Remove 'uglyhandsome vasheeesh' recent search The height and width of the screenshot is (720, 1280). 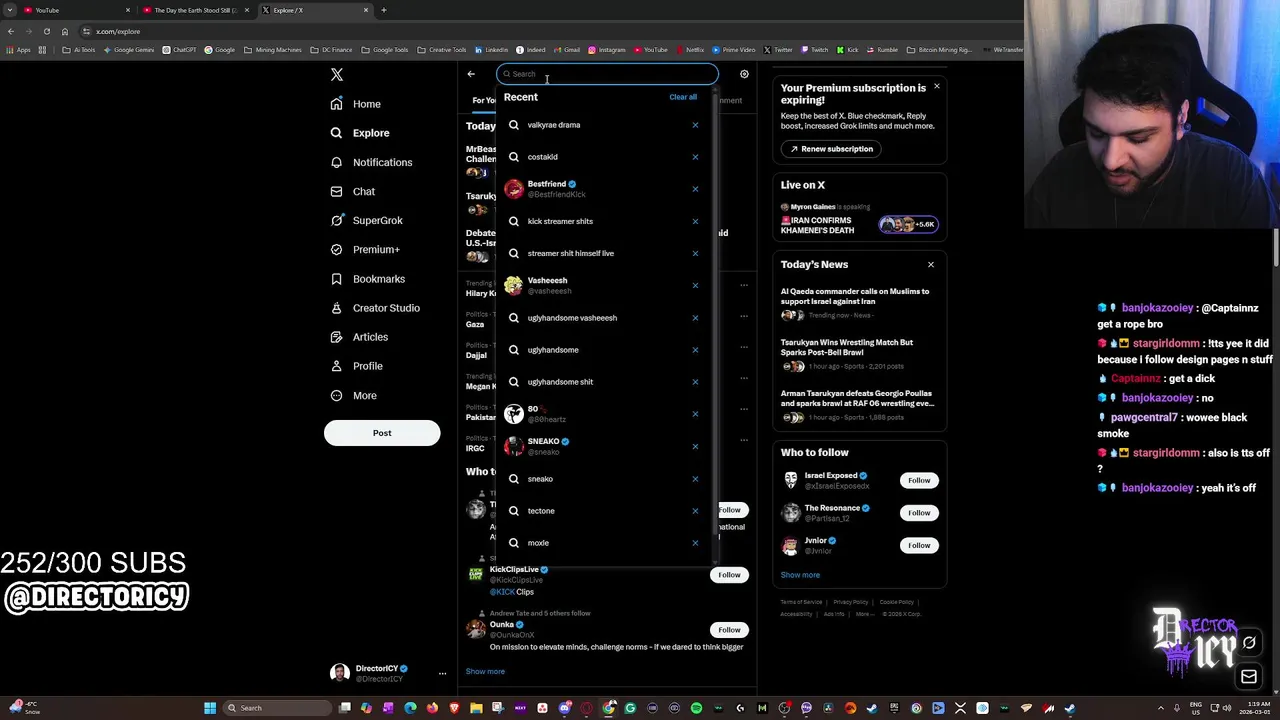[x=695, y=318]
